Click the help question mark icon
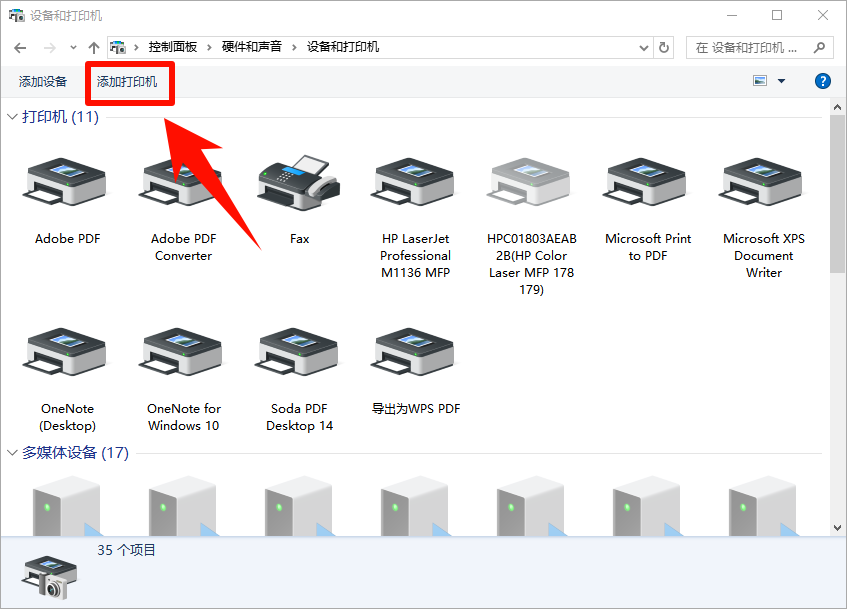This screenshot has height=609, width=847. coord(822,81)
